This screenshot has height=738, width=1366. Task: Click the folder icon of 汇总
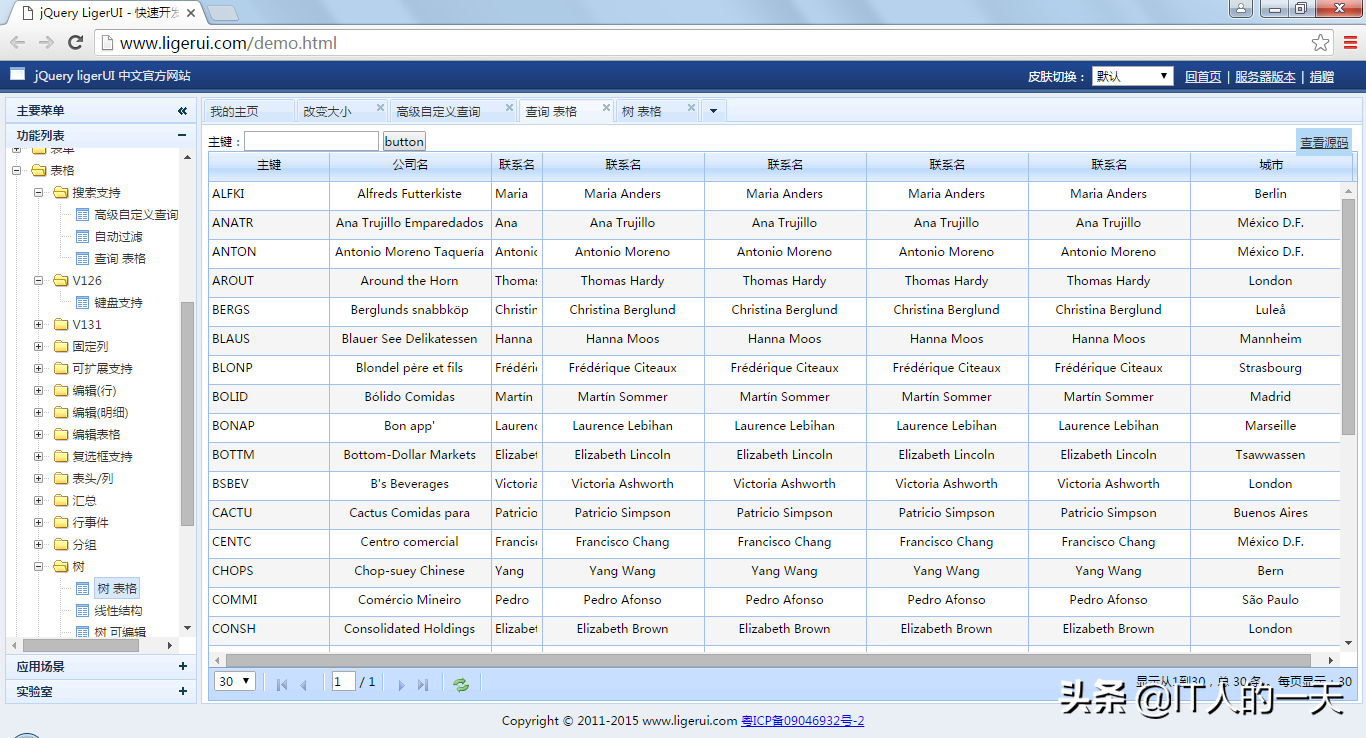tap(60, 501)
